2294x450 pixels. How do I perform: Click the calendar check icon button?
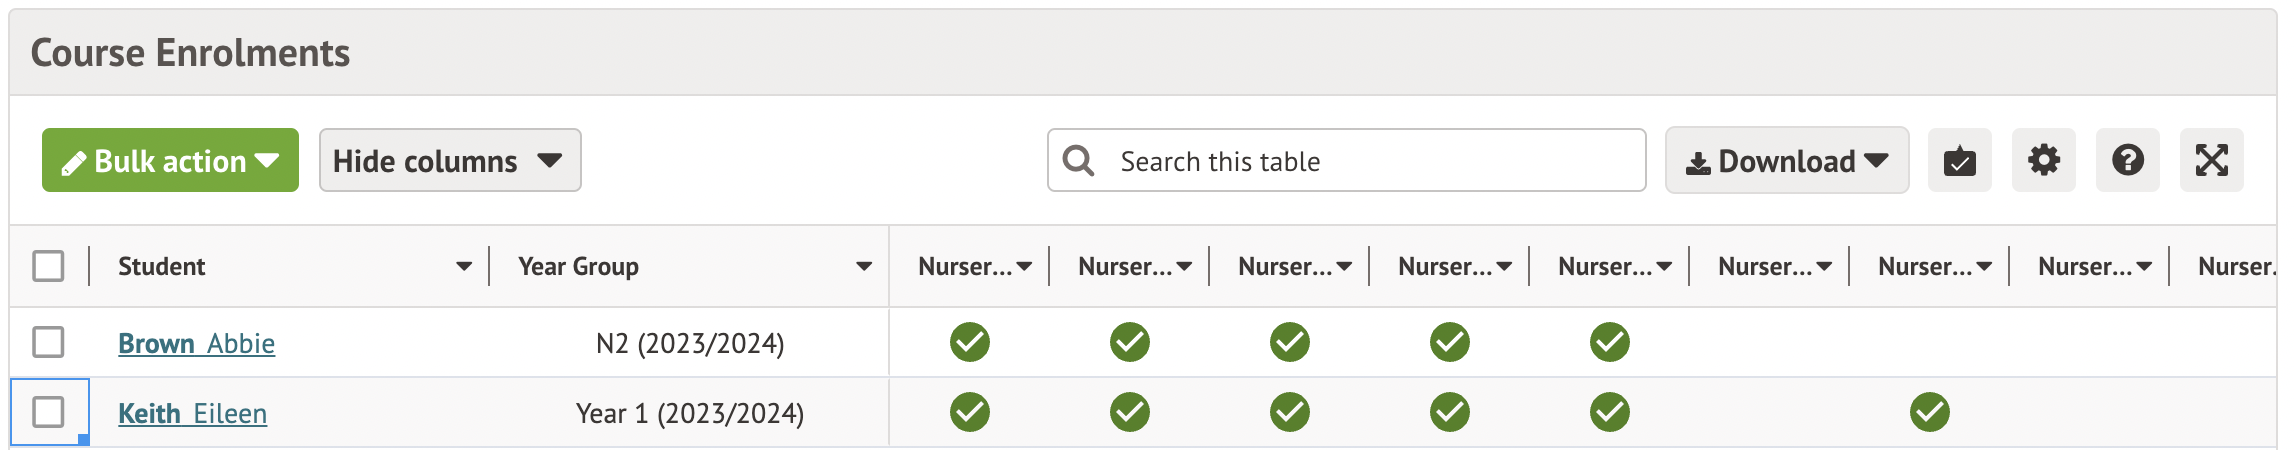coord(1959,160)
